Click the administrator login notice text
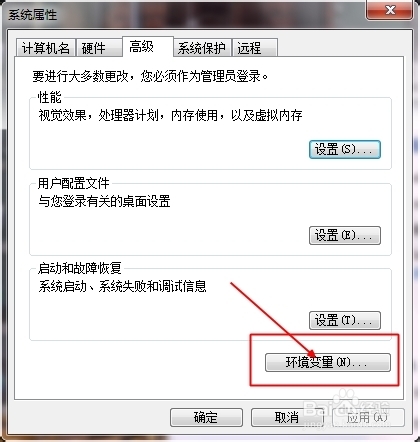The height and width of the screenshot is (442, 420). pyautogui.click(x=150, y=76)
